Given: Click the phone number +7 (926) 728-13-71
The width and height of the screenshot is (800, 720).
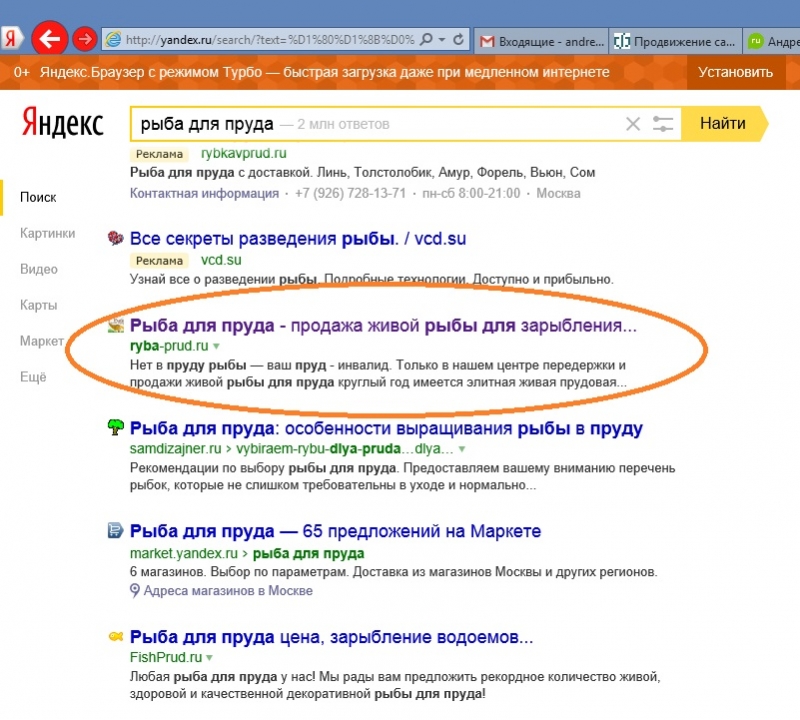Looking at the screenshot, I should coord(350,193).
